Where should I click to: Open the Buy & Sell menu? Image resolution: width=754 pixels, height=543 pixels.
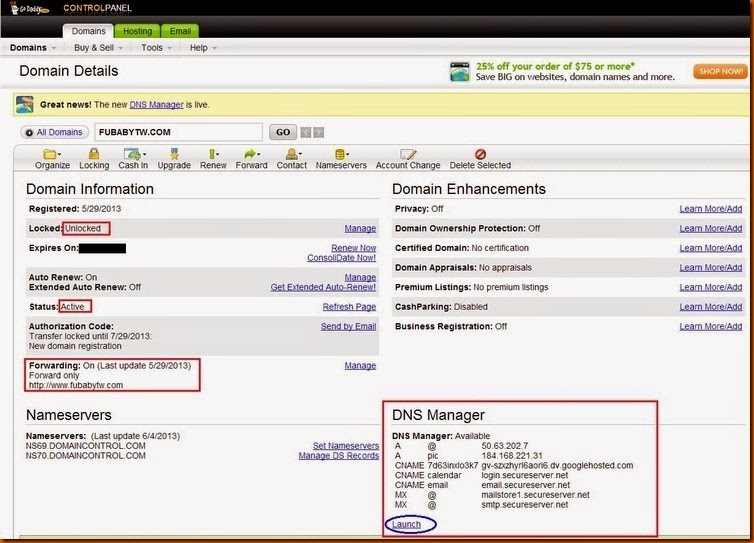(x=98, y=48)
